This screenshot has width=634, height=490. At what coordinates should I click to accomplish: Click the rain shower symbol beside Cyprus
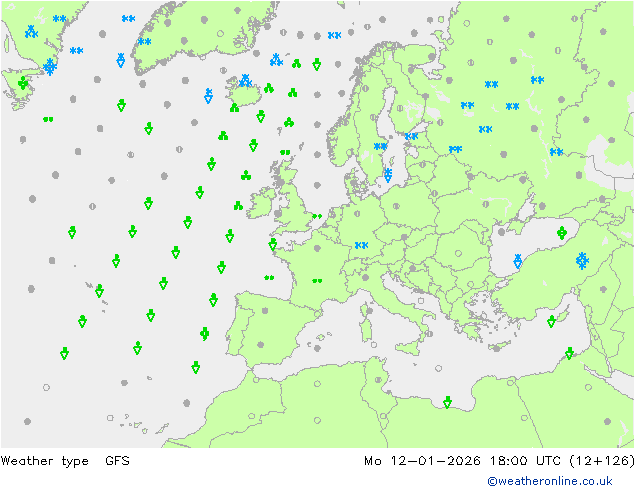click(551, 321)
